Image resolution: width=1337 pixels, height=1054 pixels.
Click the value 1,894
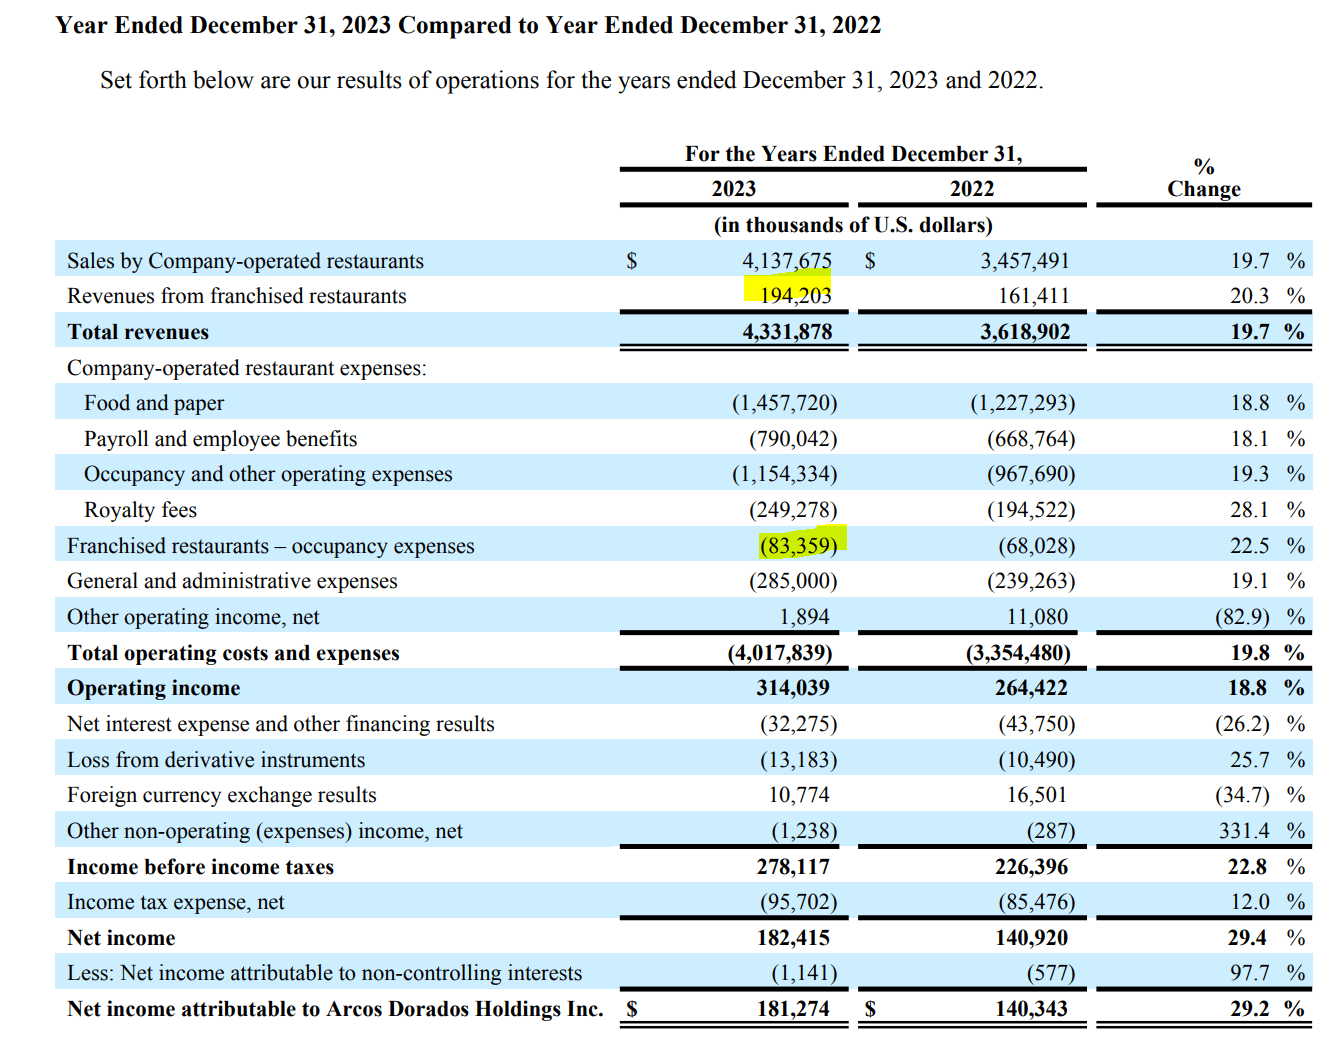click(805, 617)
